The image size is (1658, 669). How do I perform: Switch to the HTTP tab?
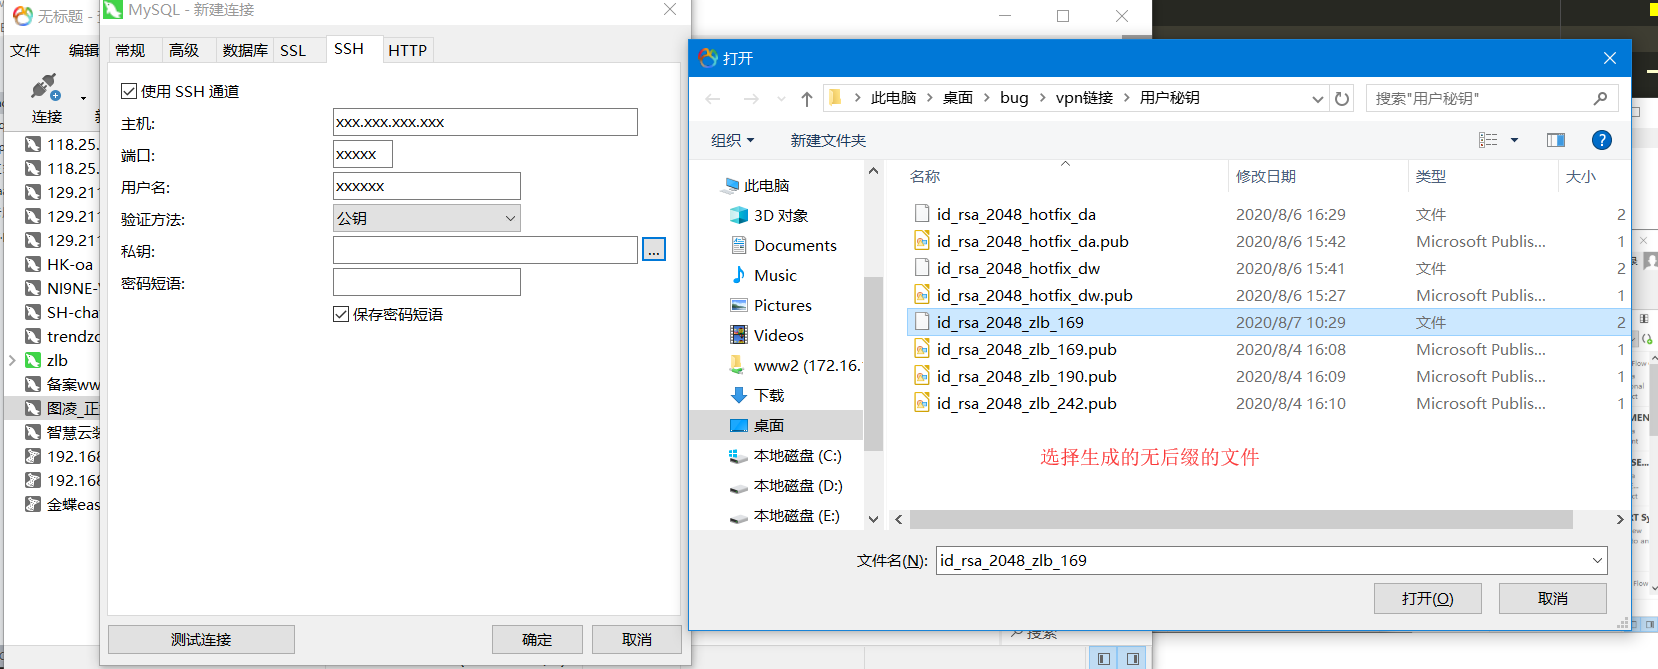407,50
